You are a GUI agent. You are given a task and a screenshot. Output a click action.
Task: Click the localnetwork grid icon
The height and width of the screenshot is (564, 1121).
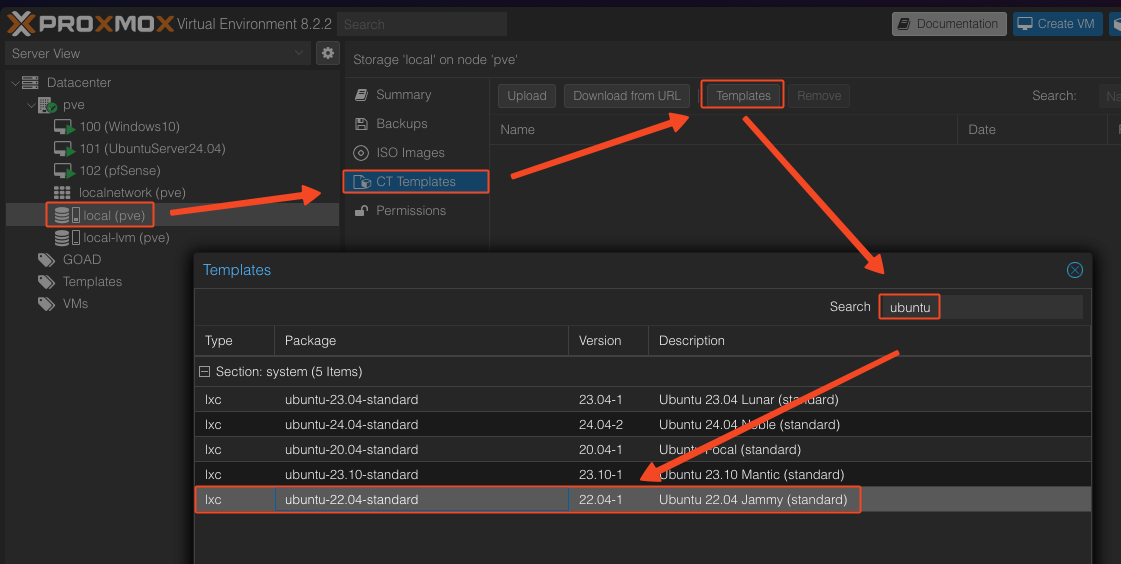coord(62,193)
